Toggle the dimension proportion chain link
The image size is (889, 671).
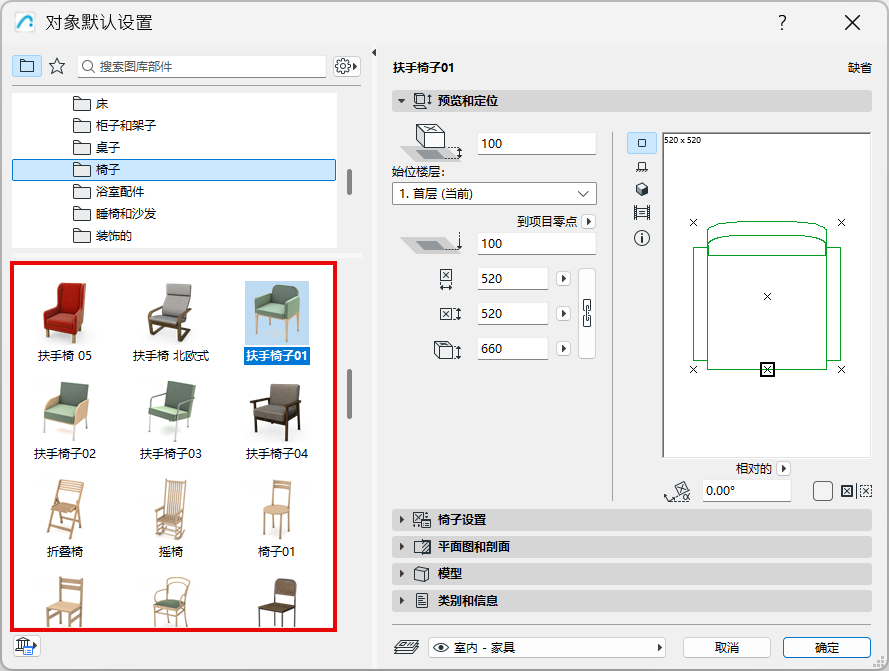tap(587, 313)
